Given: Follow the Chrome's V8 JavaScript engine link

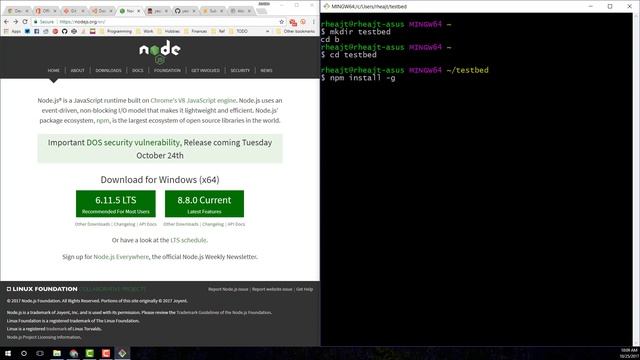Looking at the screenshot, I should tap(193, 100).
